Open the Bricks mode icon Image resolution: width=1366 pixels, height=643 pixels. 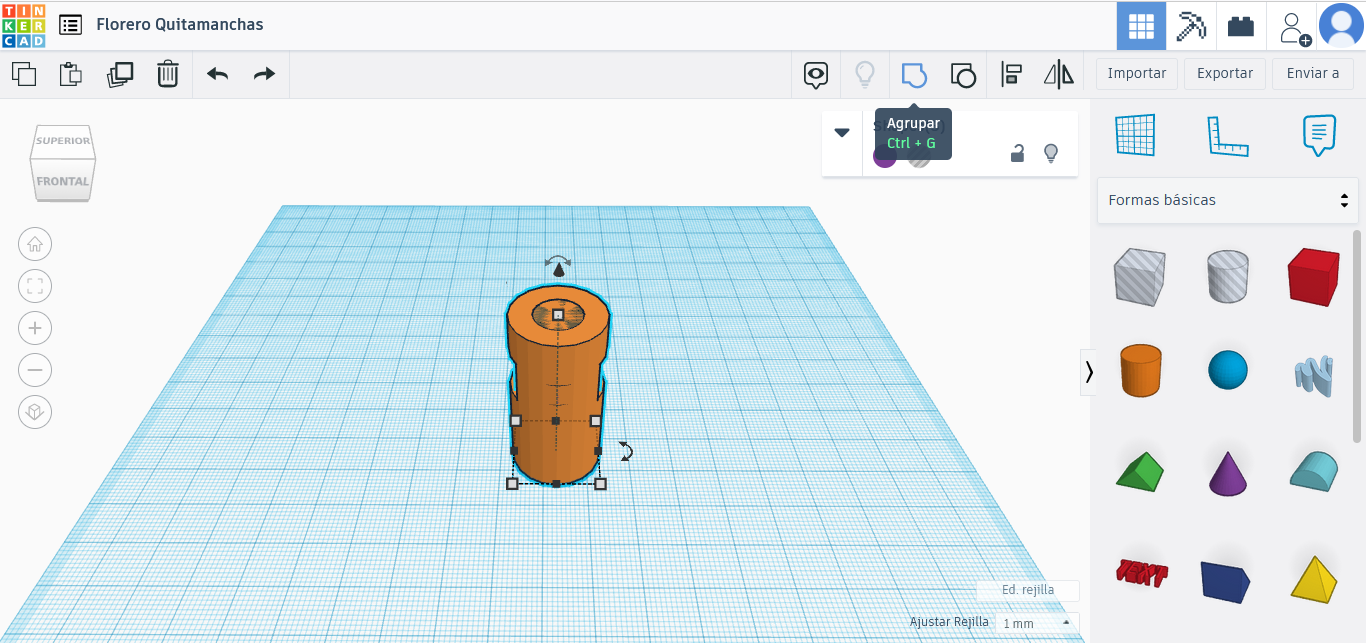click(1241, 26)
